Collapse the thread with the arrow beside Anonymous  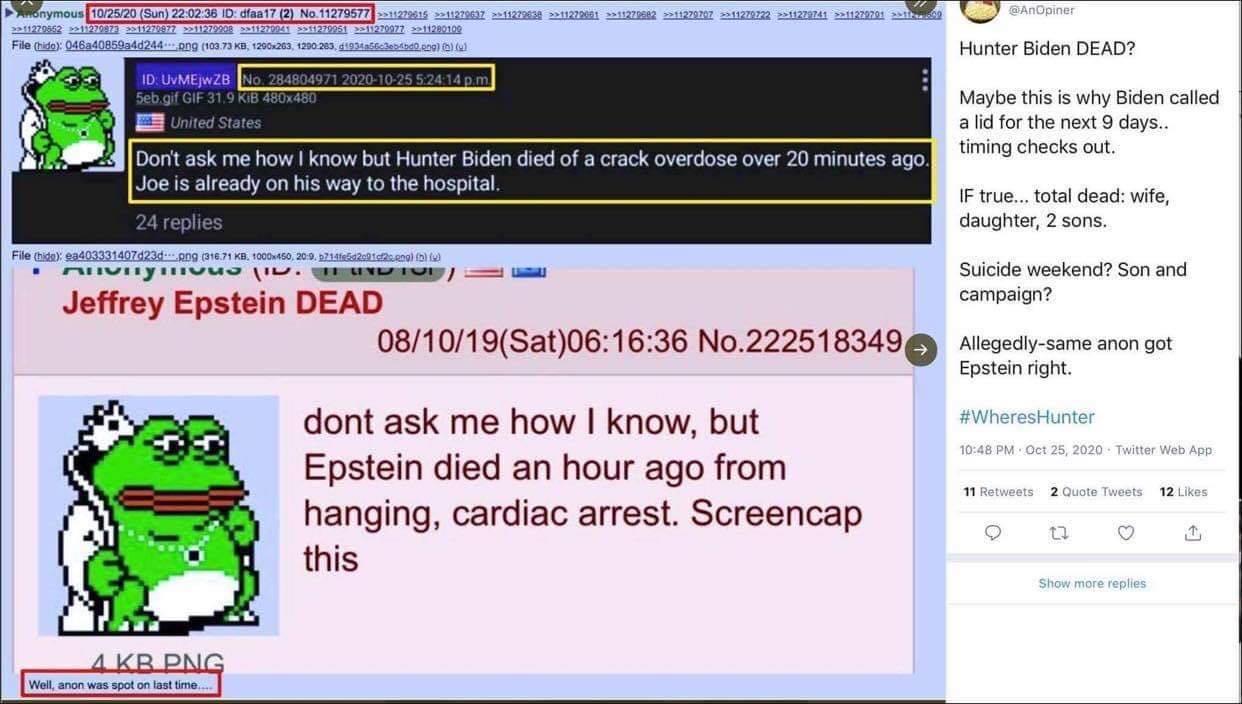tap(8, 13)
